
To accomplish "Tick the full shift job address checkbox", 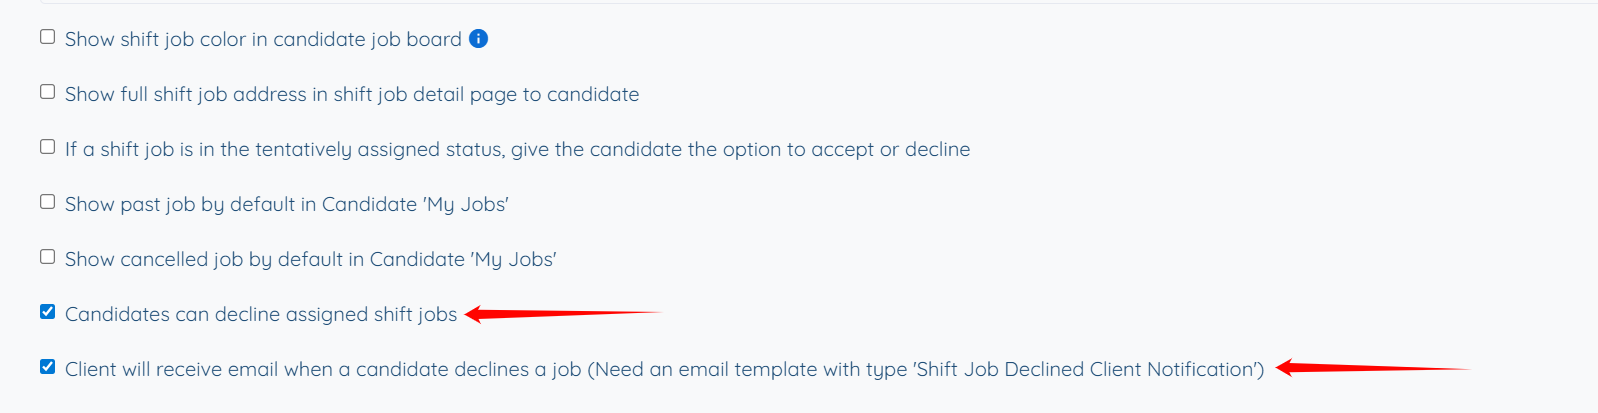I will click(47, 92).
